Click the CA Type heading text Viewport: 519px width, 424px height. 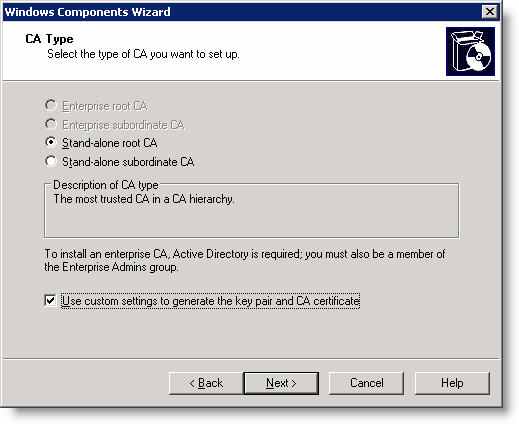pos(49,39)
